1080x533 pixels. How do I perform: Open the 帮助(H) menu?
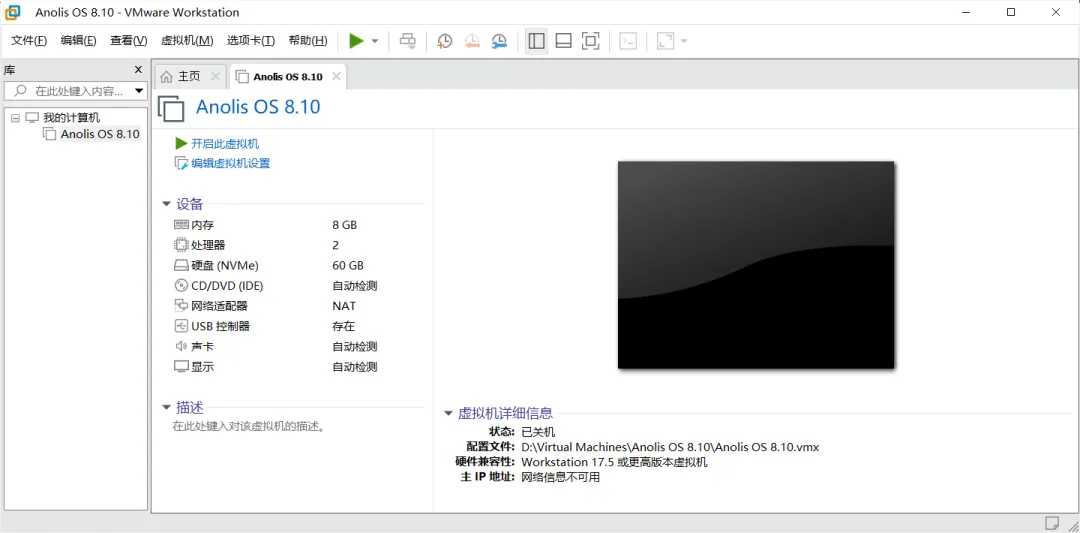coord(308,41)
